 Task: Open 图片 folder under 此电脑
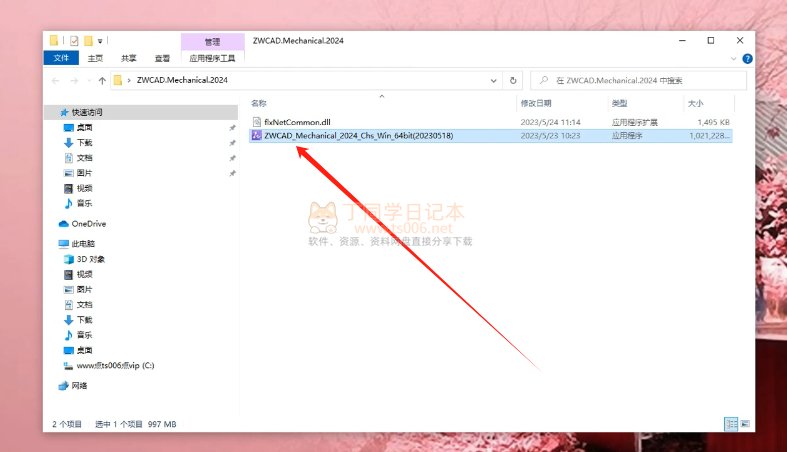pos(84,289)
